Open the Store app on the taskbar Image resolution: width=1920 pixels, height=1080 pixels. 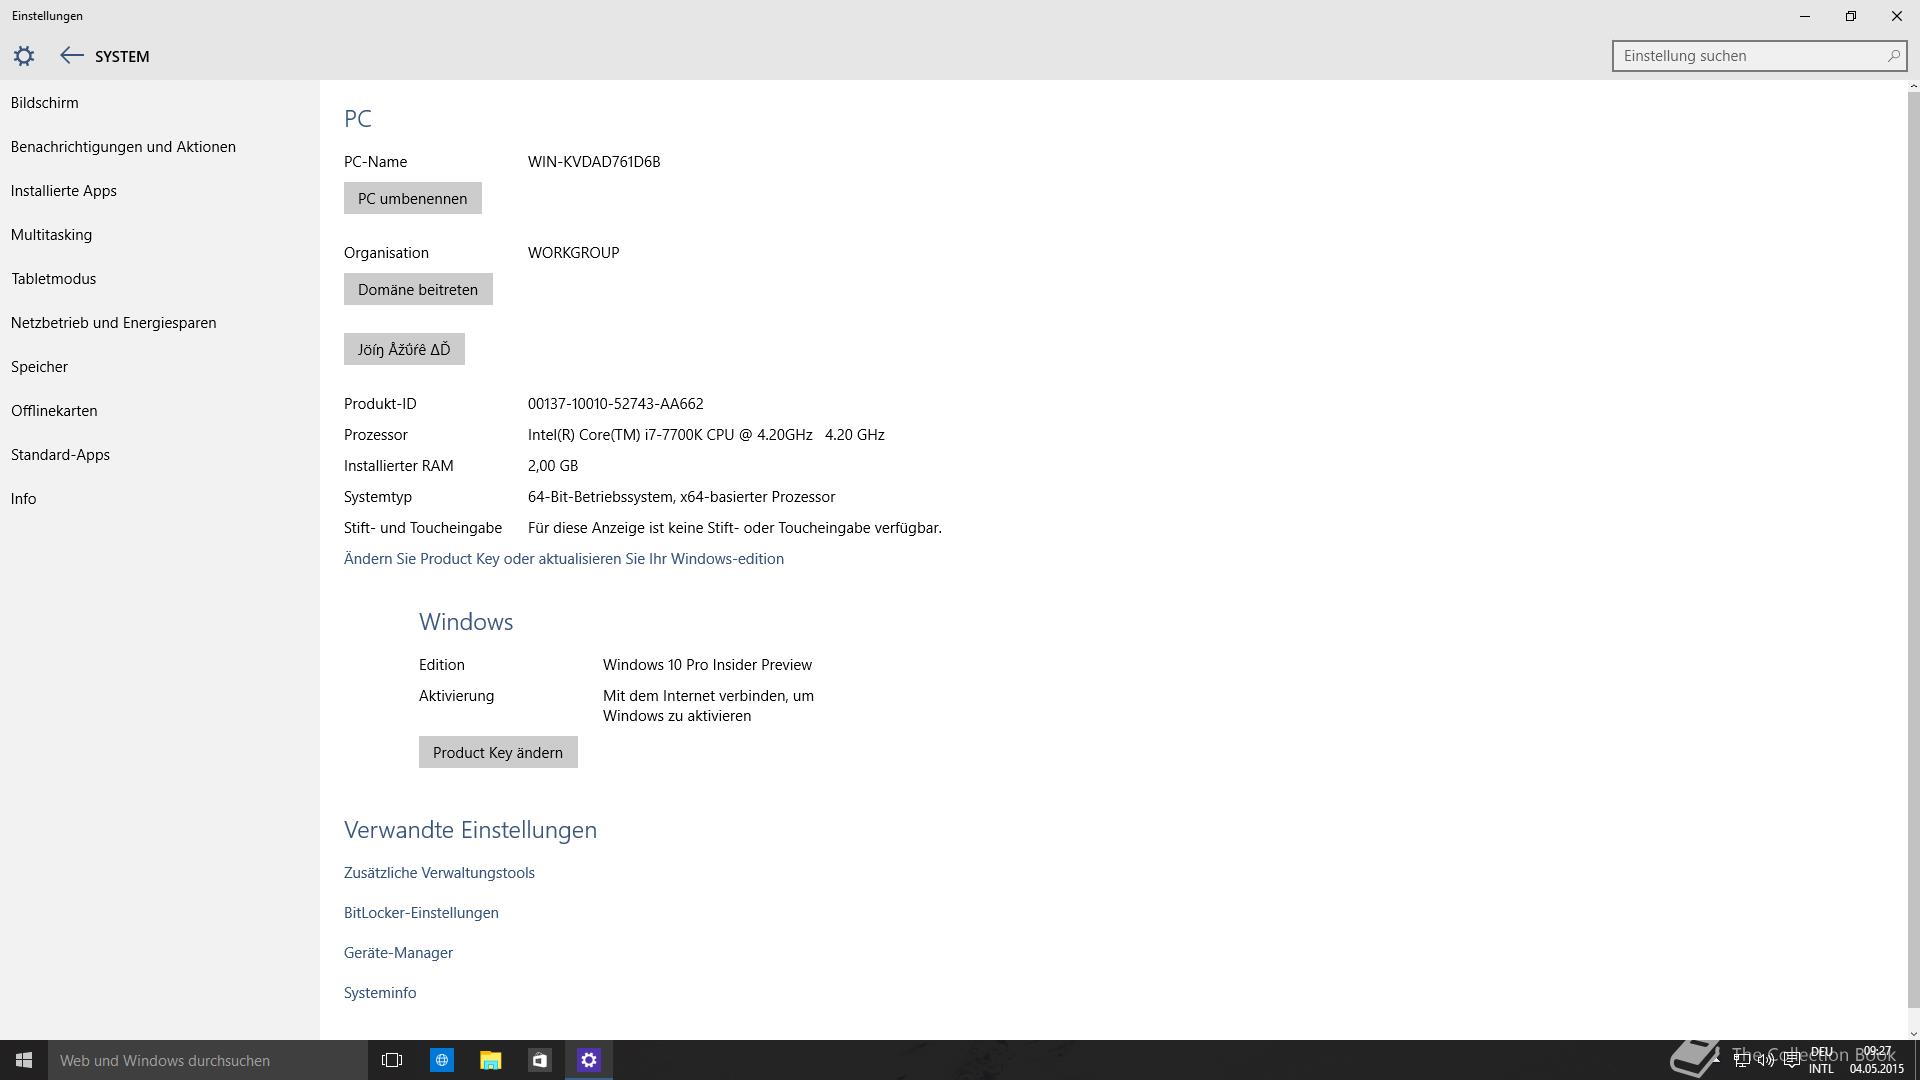click(539, 1060)
